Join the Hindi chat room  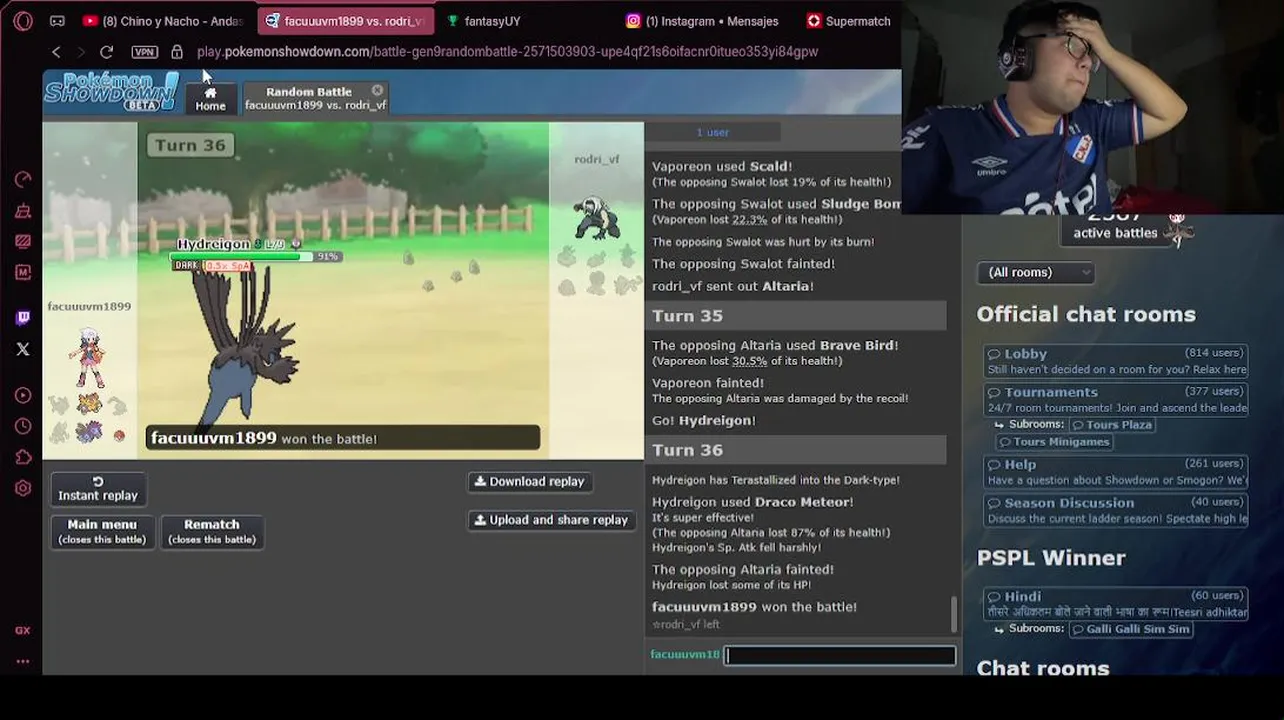[x=1116, y=604]
